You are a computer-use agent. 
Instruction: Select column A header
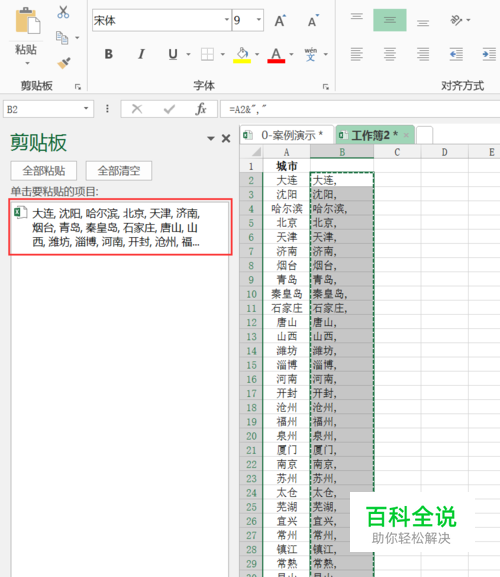pos(287,152)
